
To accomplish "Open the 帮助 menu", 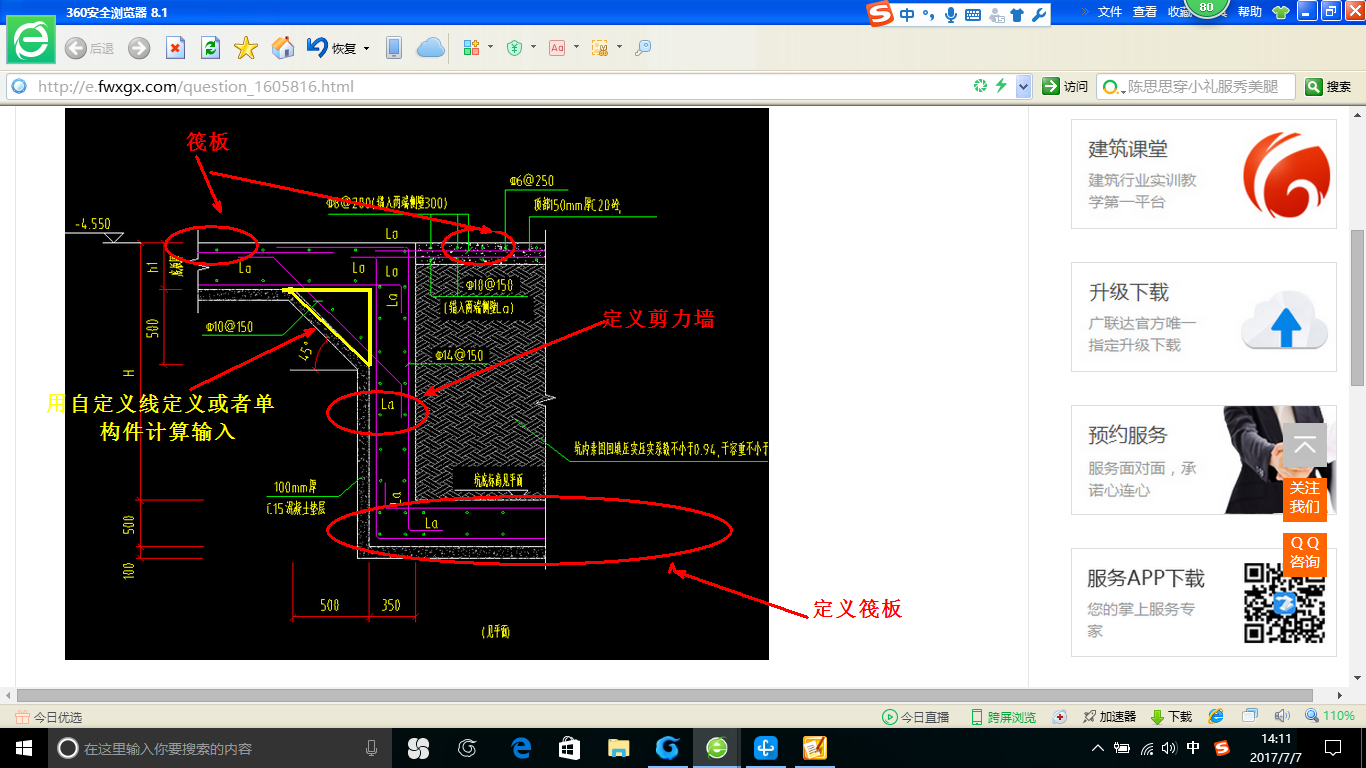I will point(1250,12).
